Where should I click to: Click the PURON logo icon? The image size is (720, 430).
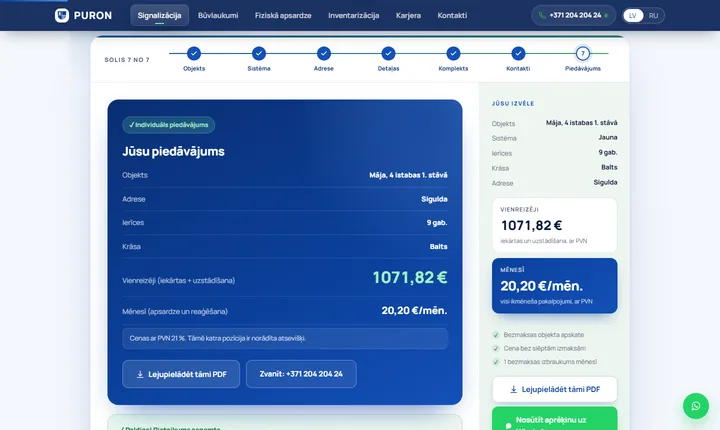62,15
